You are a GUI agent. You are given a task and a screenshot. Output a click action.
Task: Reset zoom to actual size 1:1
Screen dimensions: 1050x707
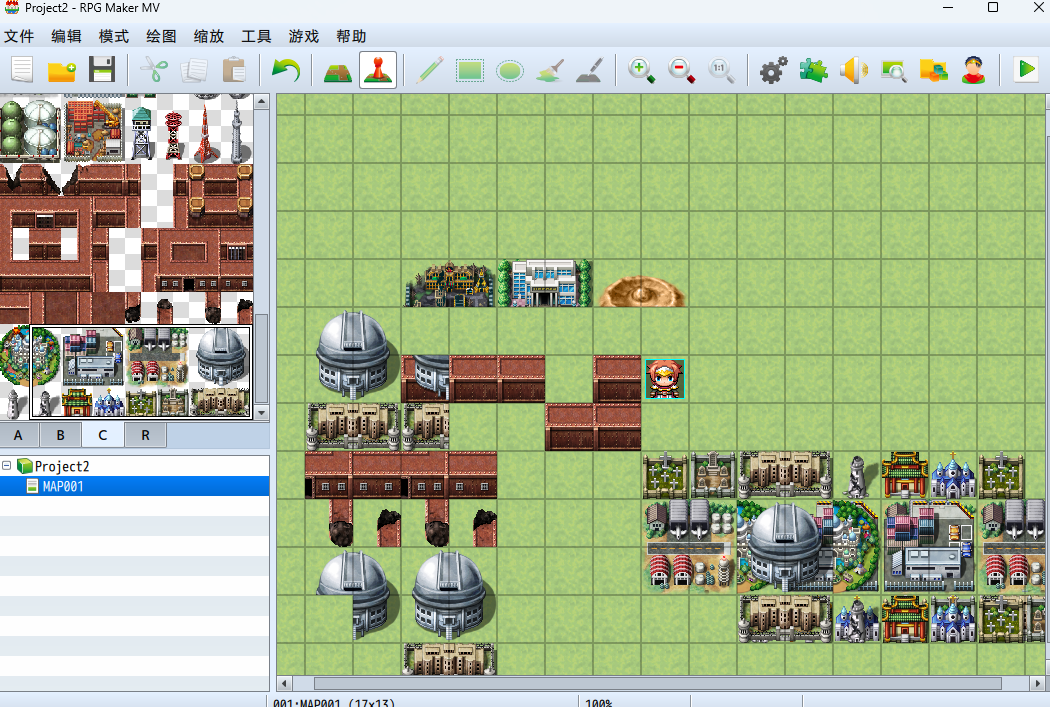pos(721,70)
